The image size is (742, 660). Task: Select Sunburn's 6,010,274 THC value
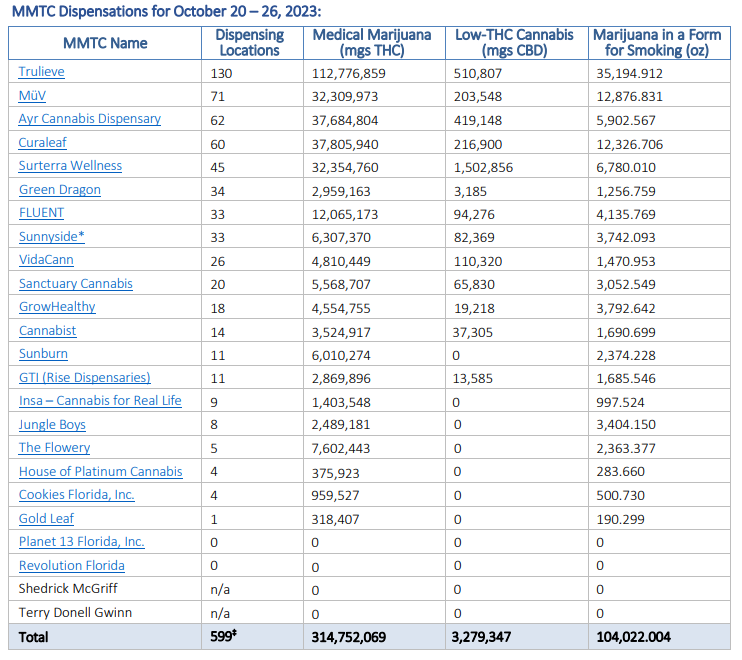(x=341, y=355)
